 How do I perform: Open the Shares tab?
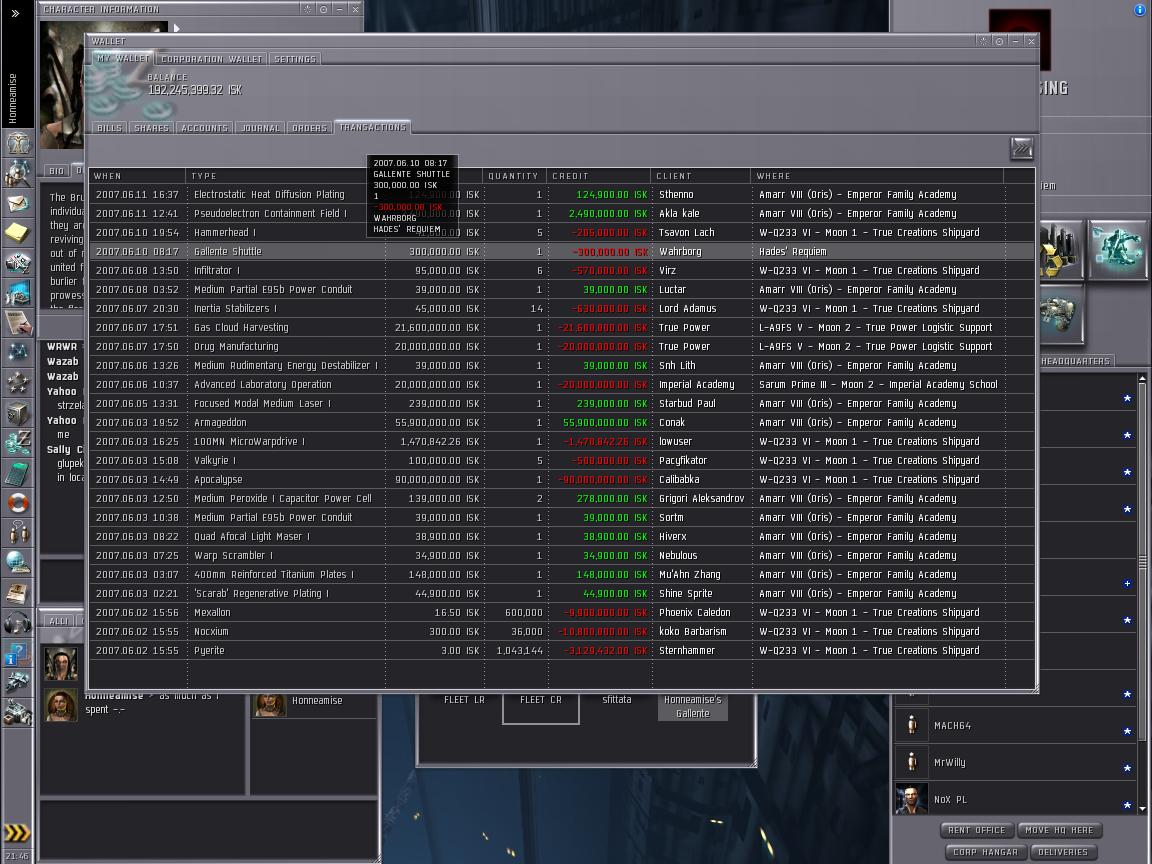(151, 128)
